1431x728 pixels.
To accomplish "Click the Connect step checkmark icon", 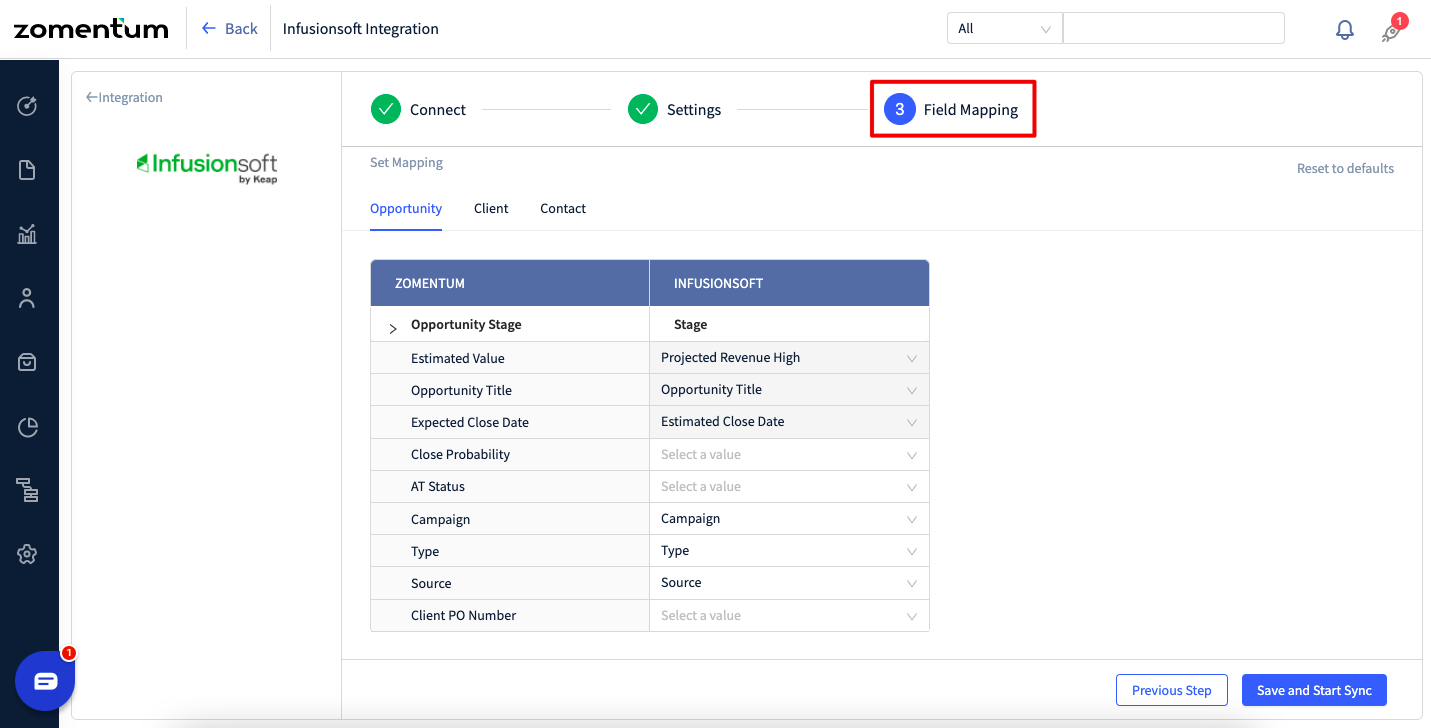I will pyautogui.click(x=386, y=109).
